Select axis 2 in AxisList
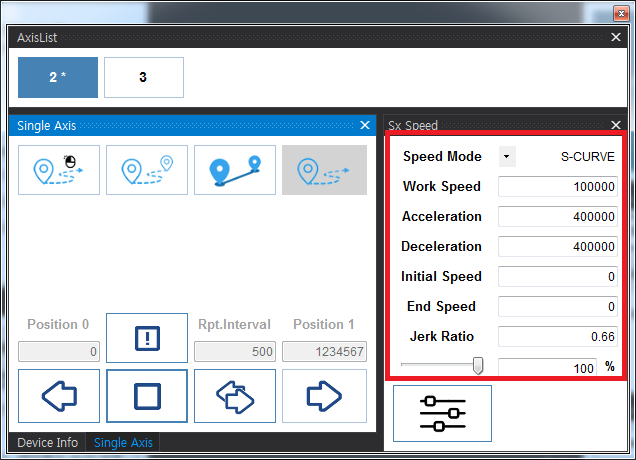This screenshot has height=460, width=636. 58,77
